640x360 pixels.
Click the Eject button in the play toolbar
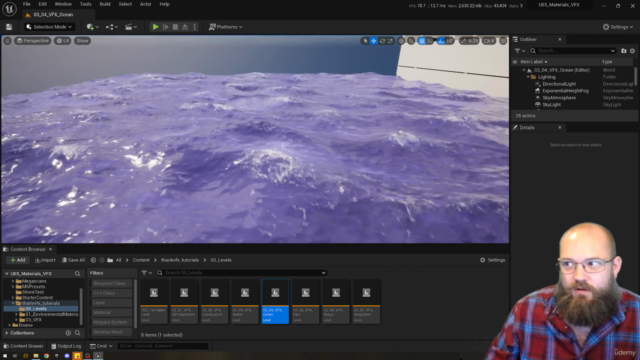click(x=185, y=27)
